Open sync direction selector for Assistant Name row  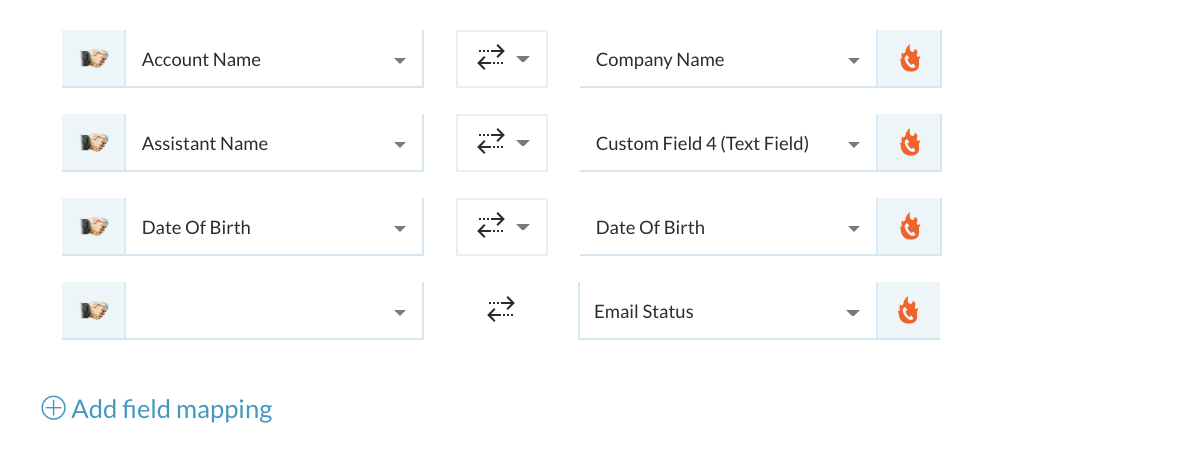click(502, 143)
